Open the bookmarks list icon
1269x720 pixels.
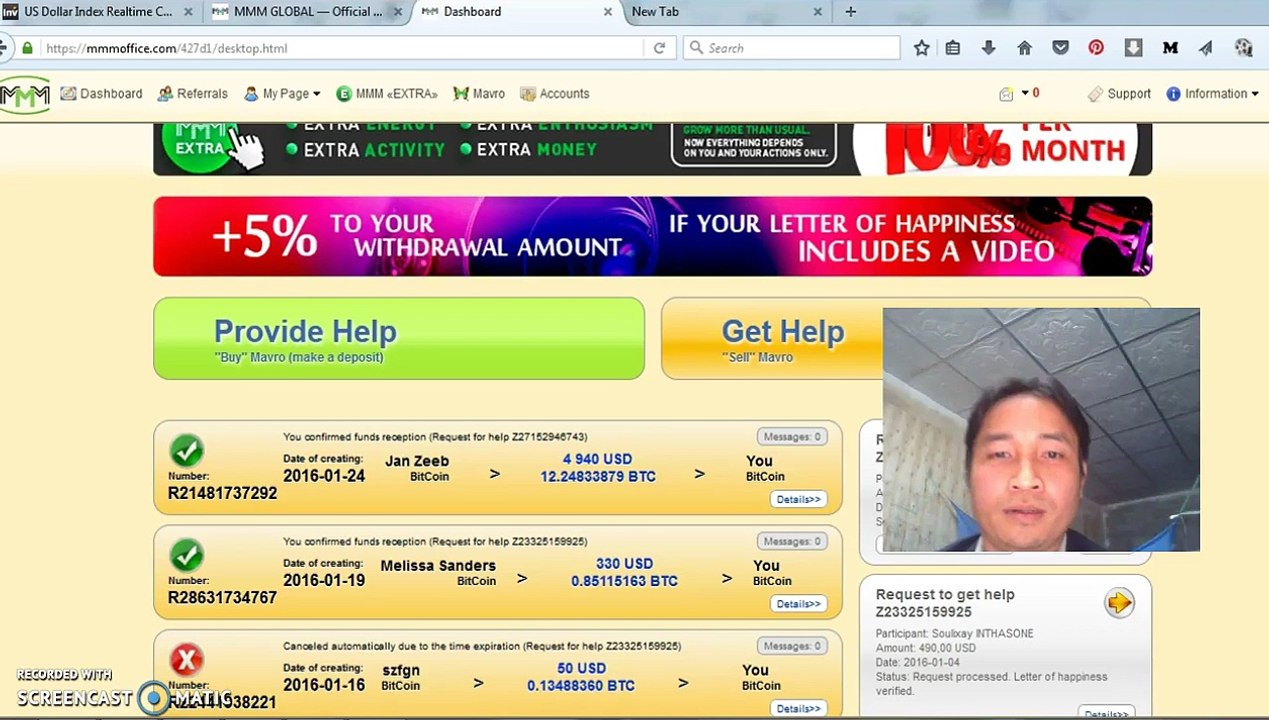pos(953,48)
